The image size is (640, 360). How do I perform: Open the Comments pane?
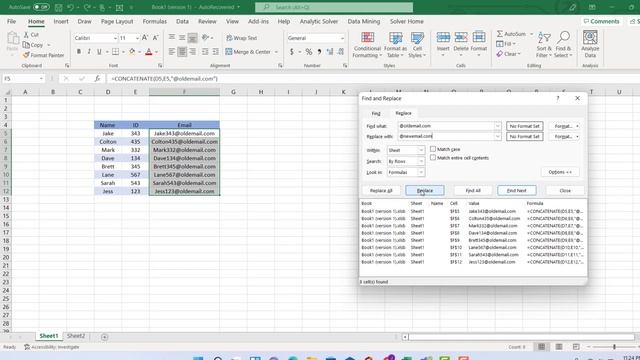click(x=601, y=21)
